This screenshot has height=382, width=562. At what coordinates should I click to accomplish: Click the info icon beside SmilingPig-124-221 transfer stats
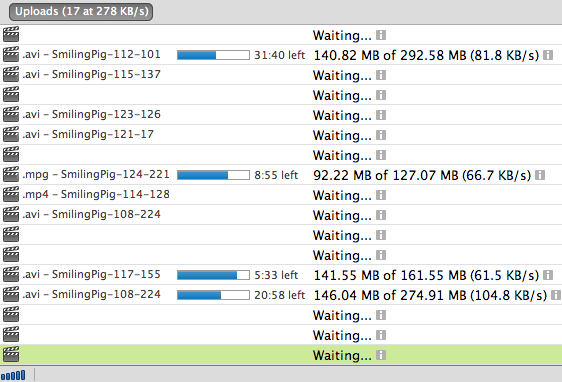[x=540, y=175]
